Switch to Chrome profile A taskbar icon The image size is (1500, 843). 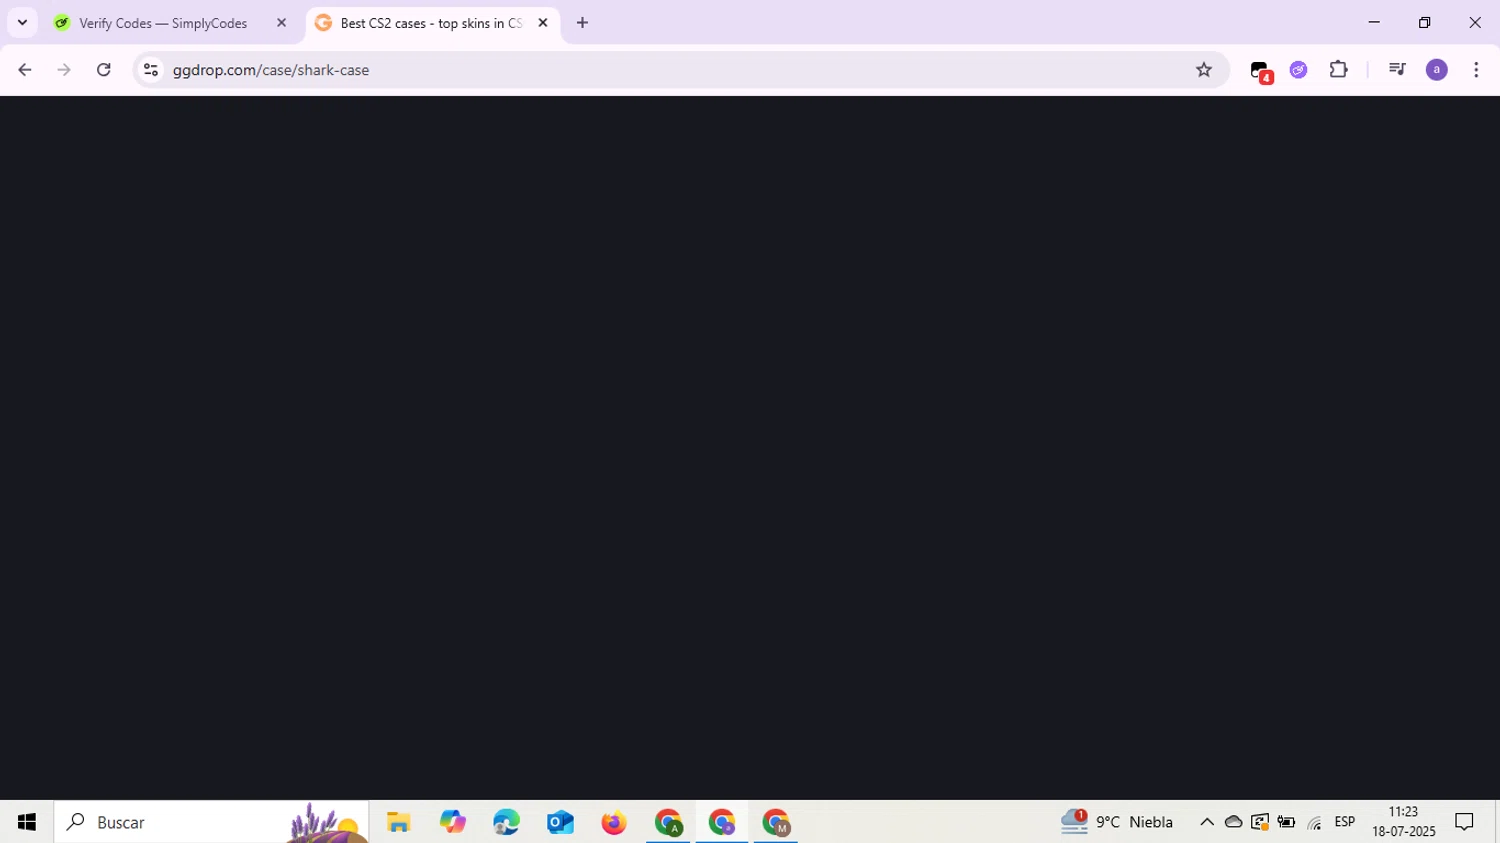pyautogui.click(x=668, y=822)
